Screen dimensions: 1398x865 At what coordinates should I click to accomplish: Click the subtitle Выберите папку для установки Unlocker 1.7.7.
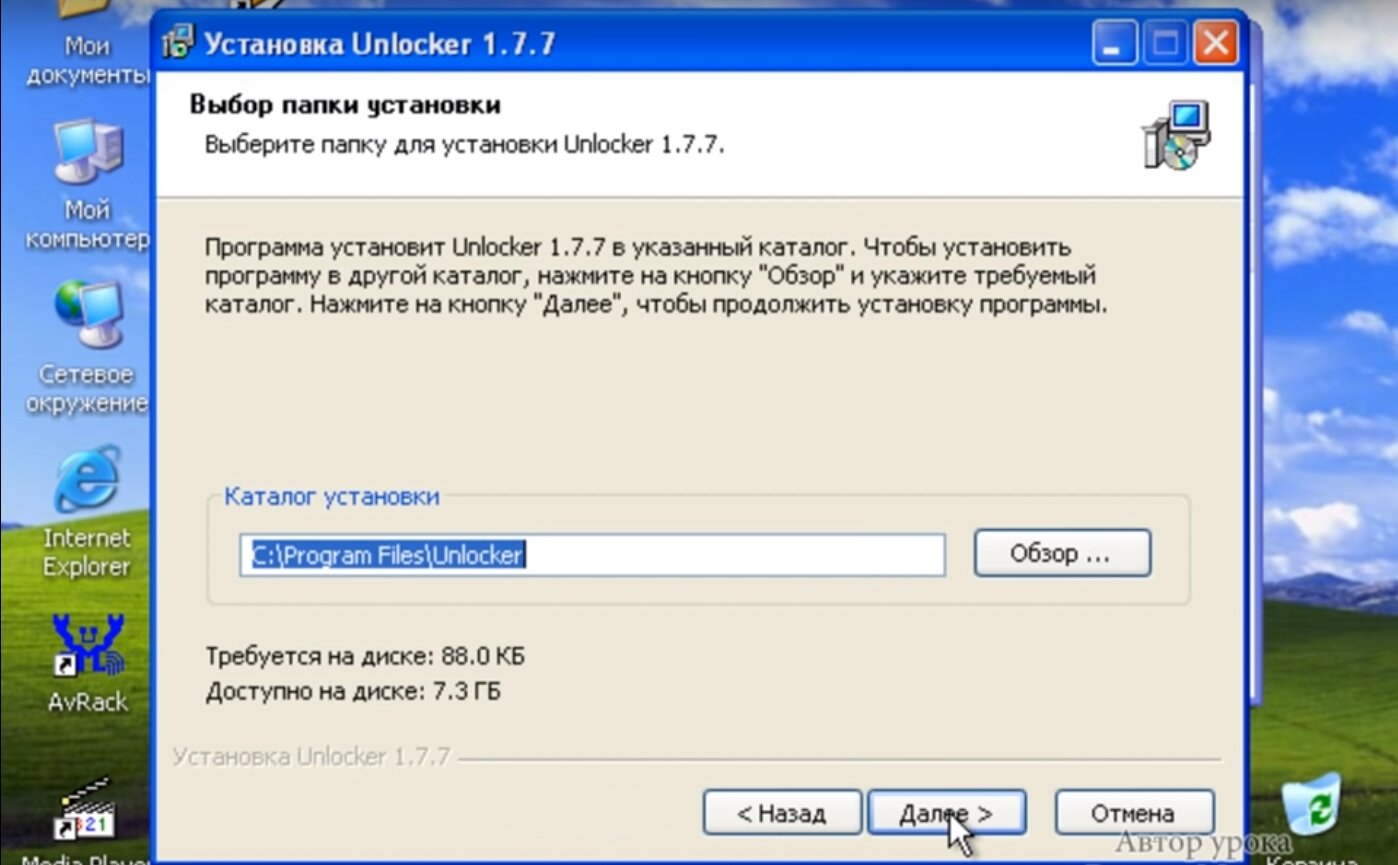click(464, 144)
